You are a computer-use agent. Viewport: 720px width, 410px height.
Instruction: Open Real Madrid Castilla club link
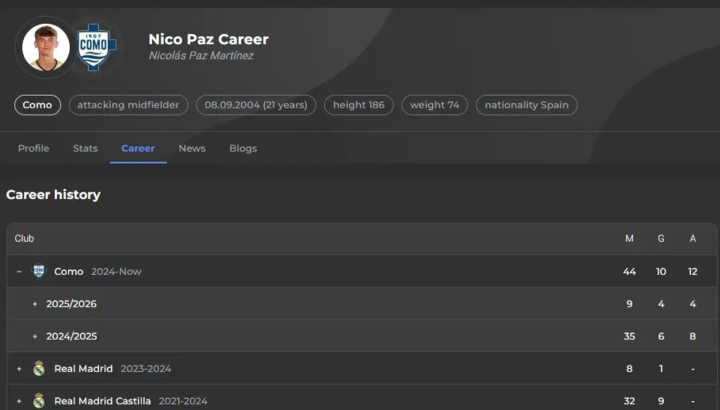point(102,401)
